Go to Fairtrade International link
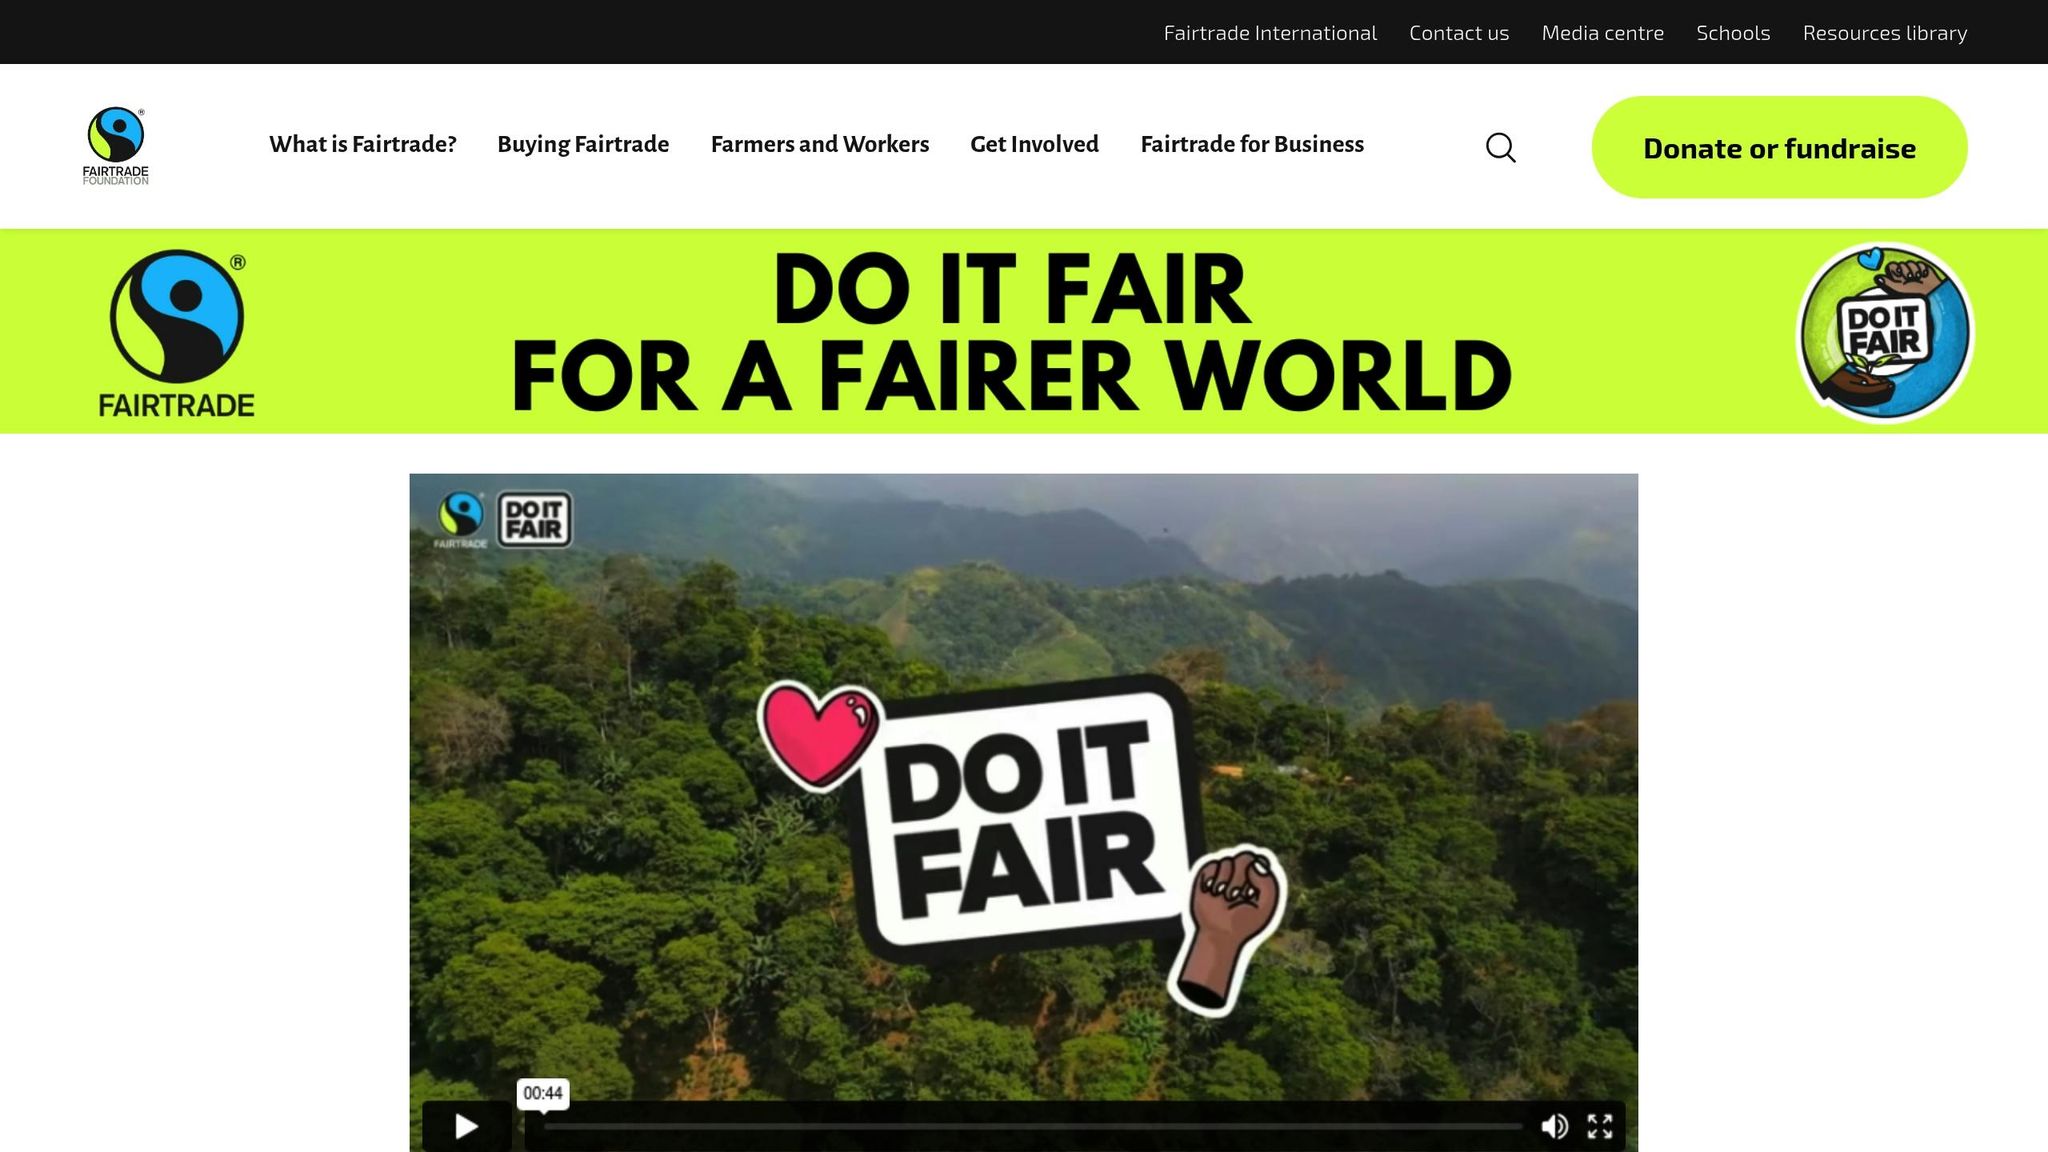Viewport: 2048px width, 1152px height. tap(1270, 33)
